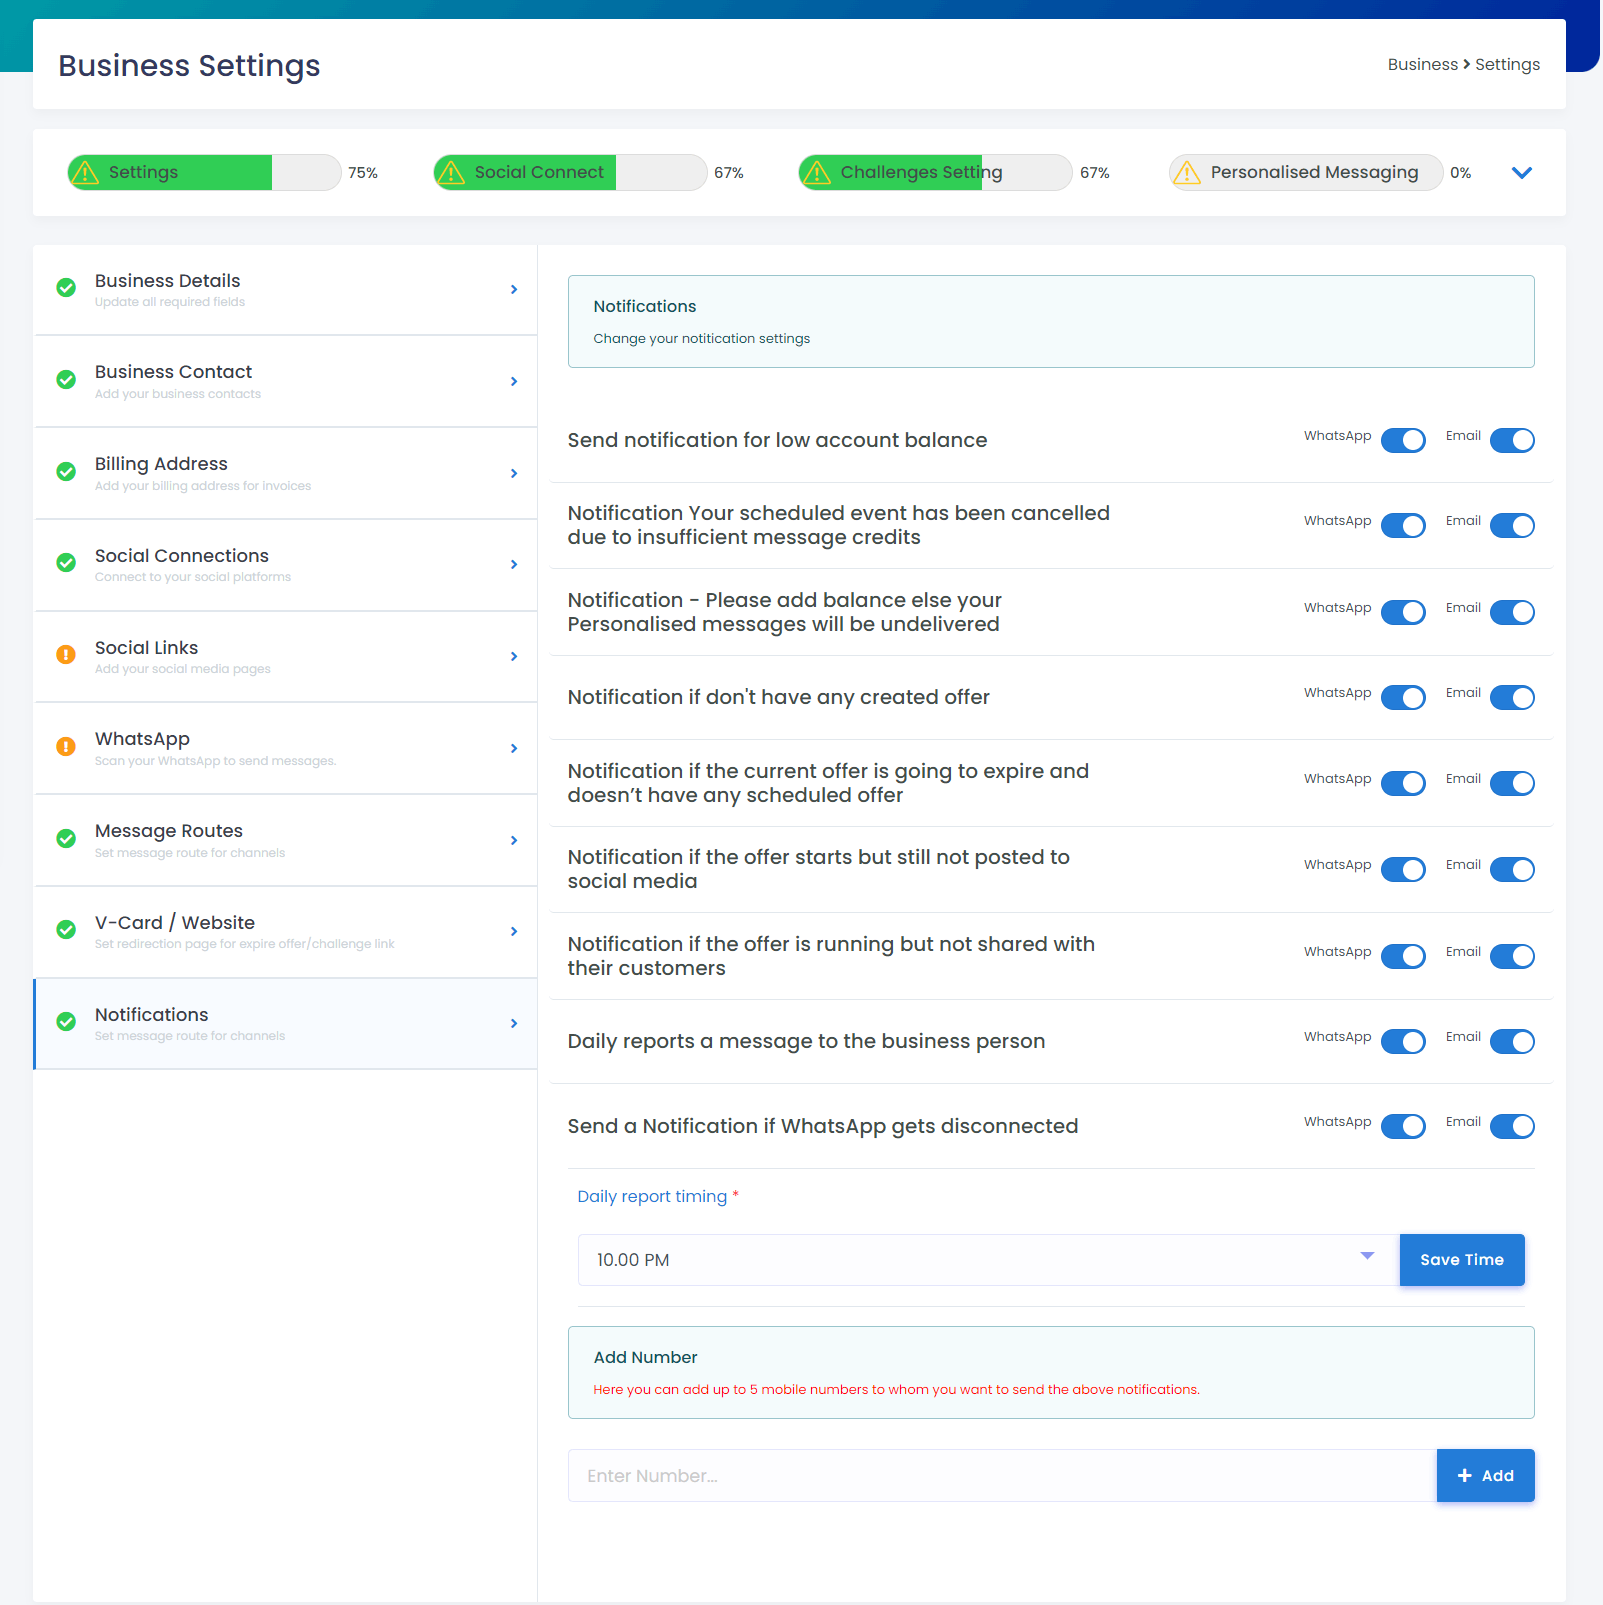This screenshot has width=1603, height=1605.
Task: Expand Social Connections via its chevron arrow
Action: (514, 564)
